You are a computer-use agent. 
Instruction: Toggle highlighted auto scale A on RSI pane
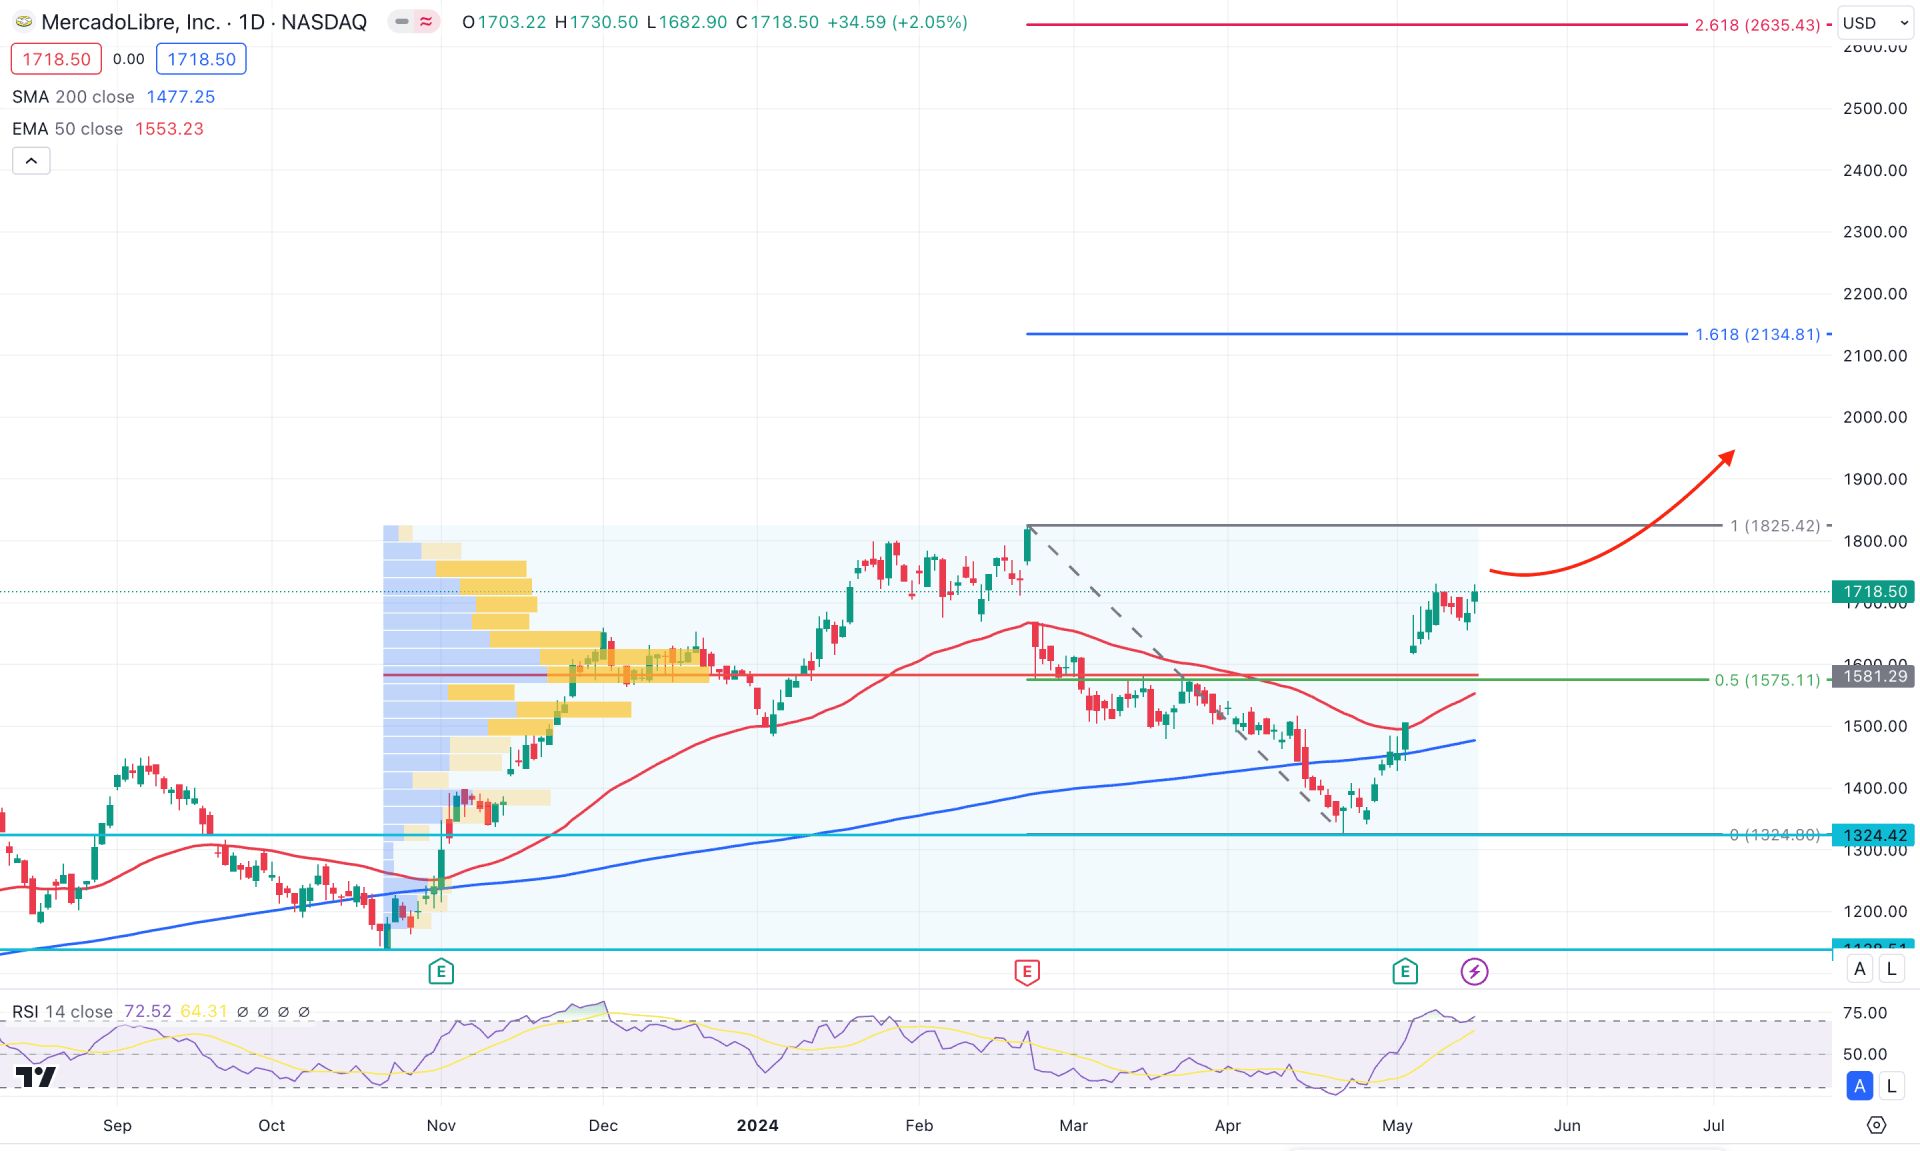(x=1860, y=1086)
